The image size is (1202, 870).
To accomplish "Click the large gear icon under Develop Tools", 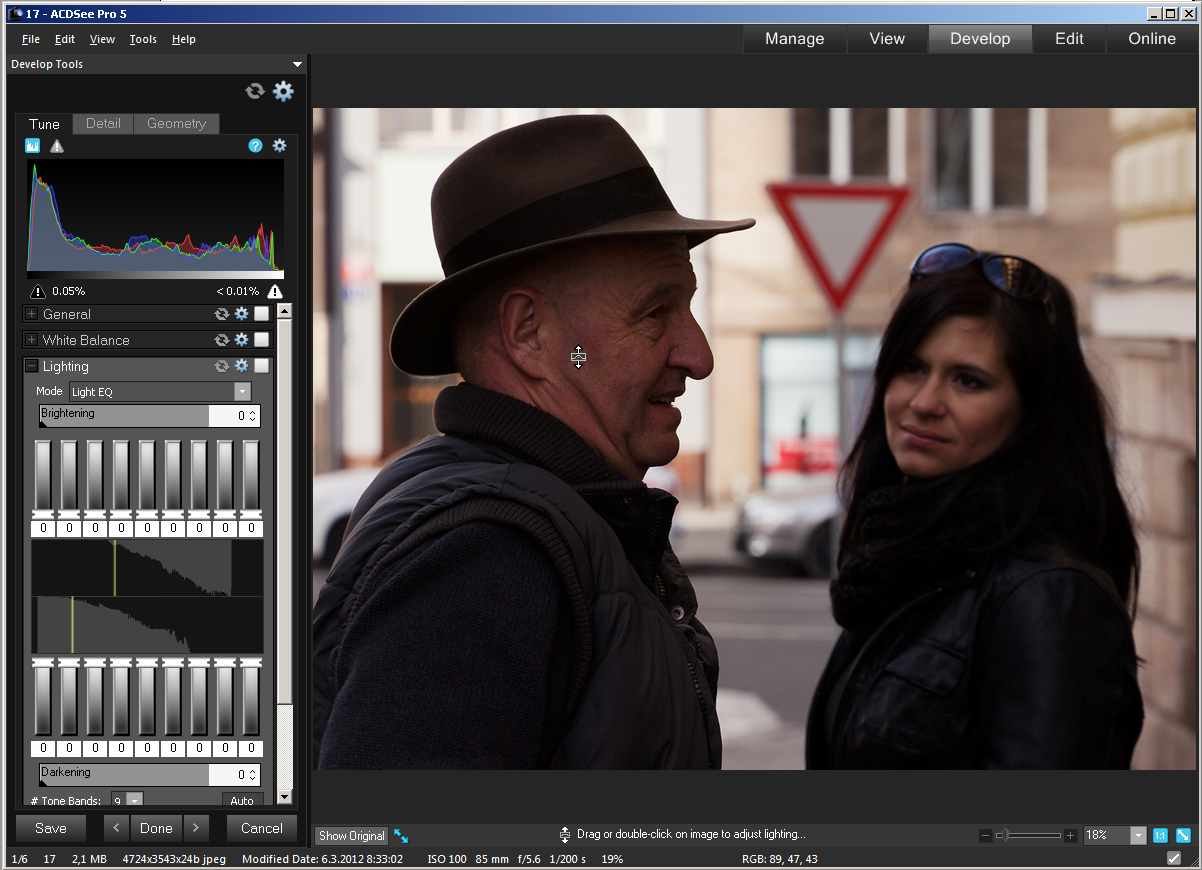I will coord(283,91).
